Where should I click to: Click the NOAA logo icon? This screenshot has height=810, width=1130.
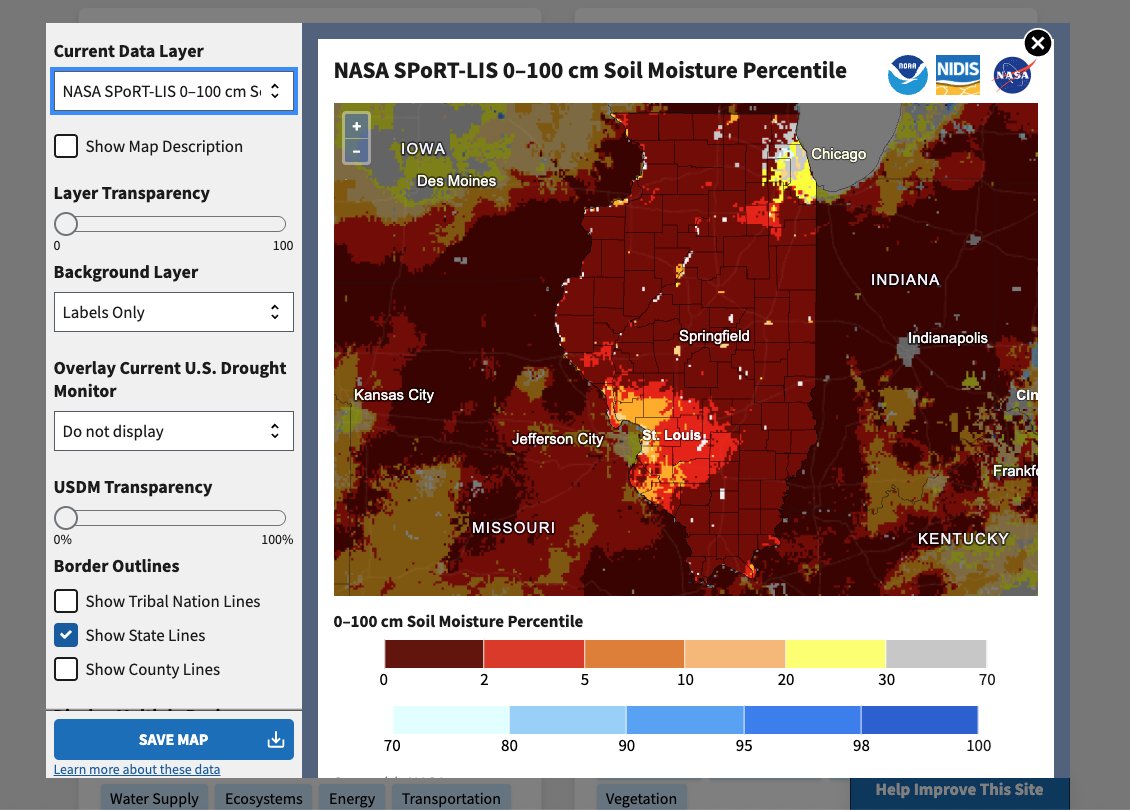907,76
